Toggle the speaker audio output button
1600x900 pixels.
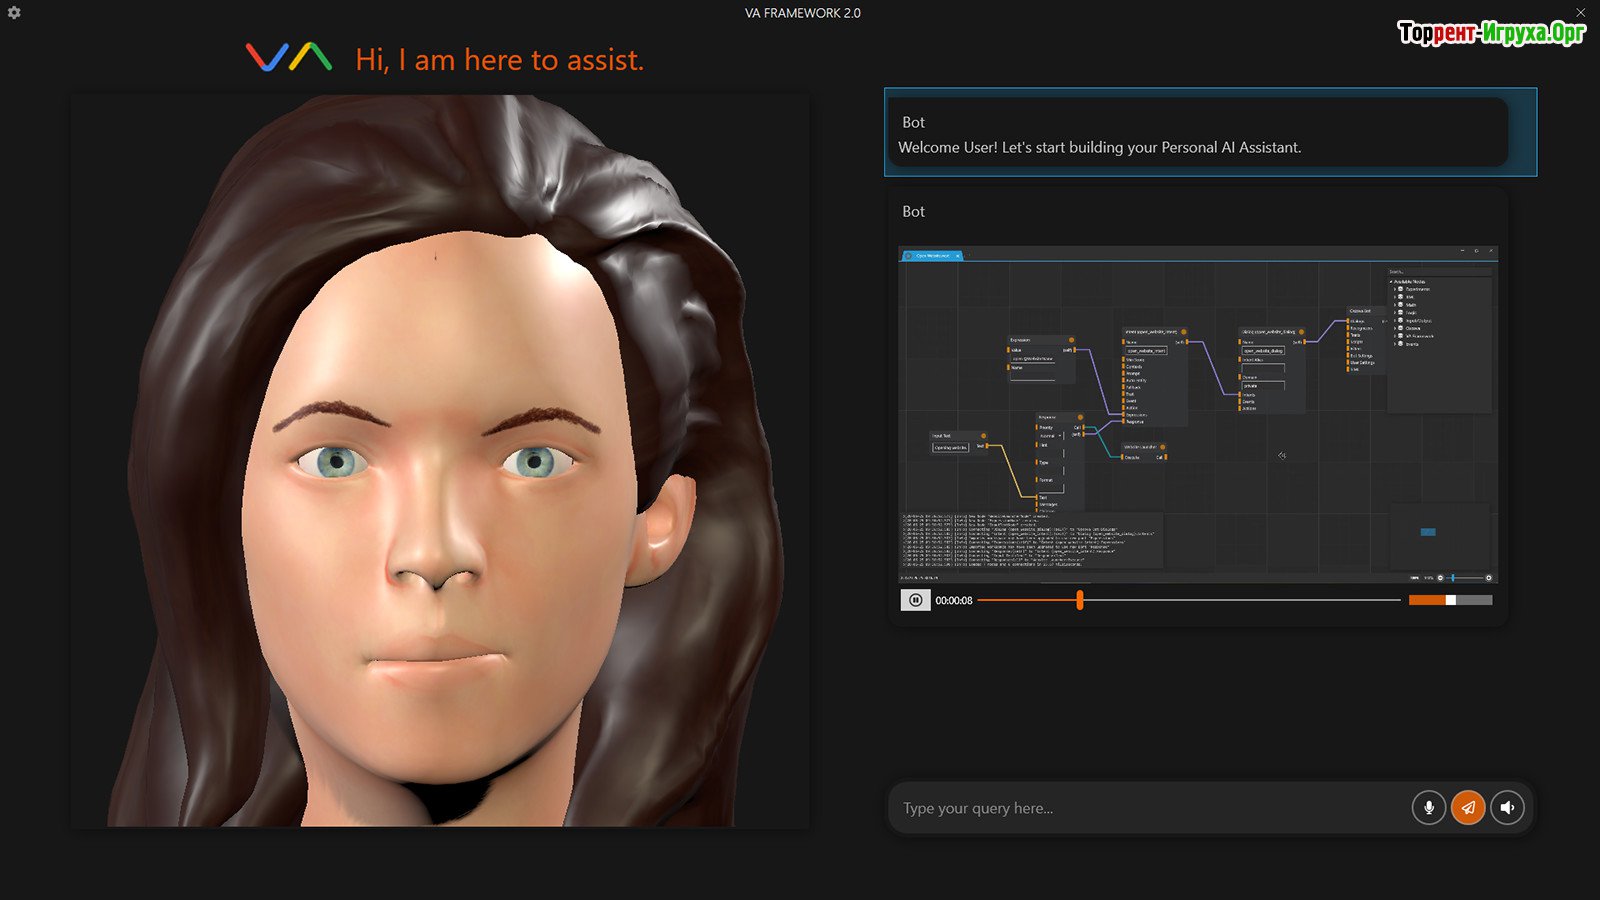(x=1507, y=808)
